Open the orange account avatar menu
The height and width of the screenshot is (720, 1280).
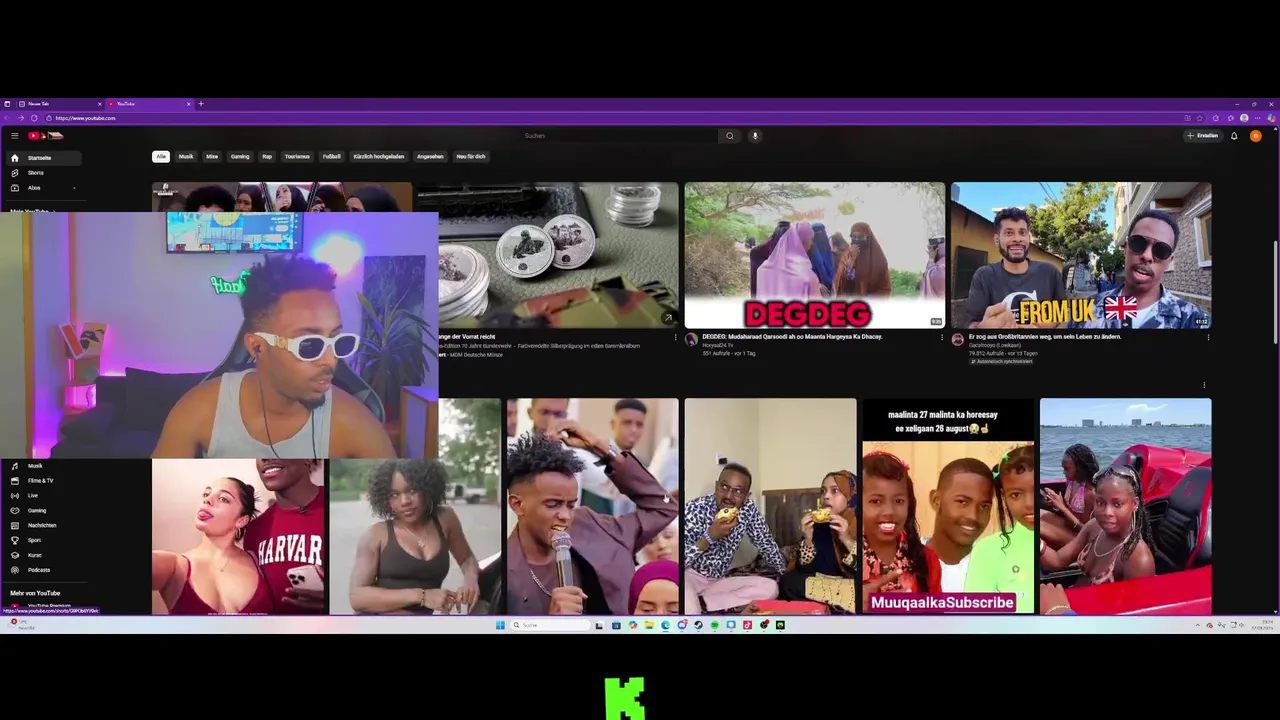[x=1256, y=136]
